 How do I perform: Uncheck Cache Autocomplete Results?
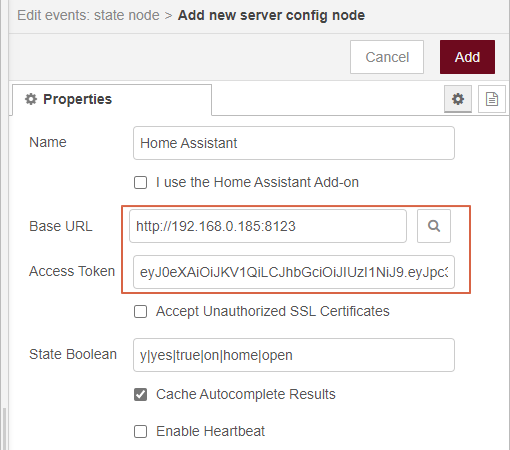tap(140, 394)
